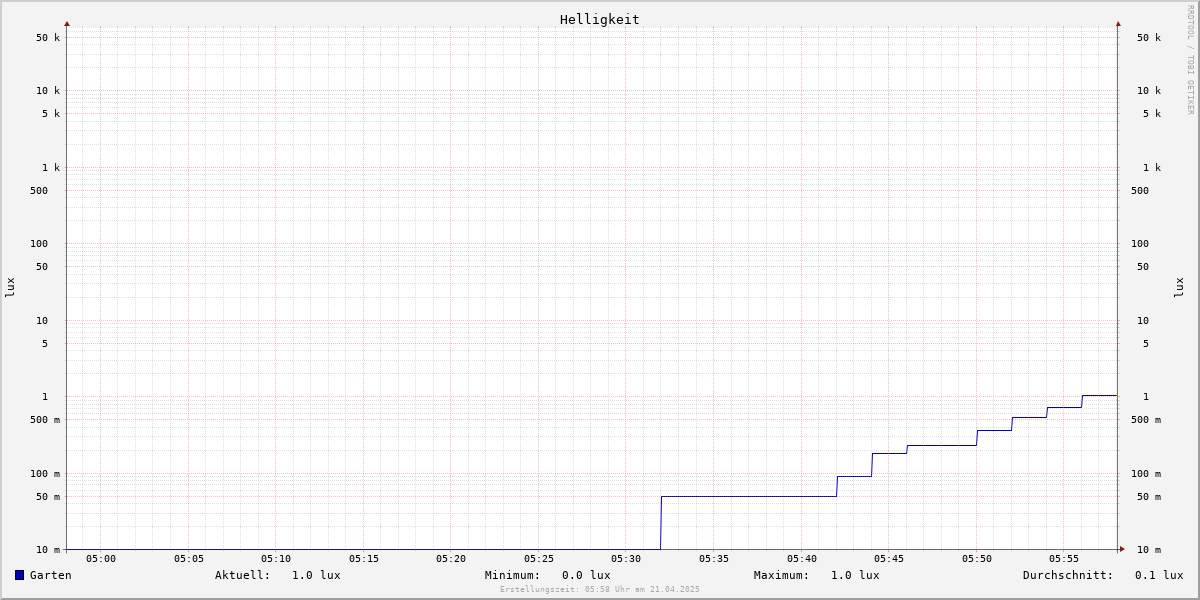The image size is (1200, 600).
Task: Click the right vertical lux unit label
Action: [1180, 287]
